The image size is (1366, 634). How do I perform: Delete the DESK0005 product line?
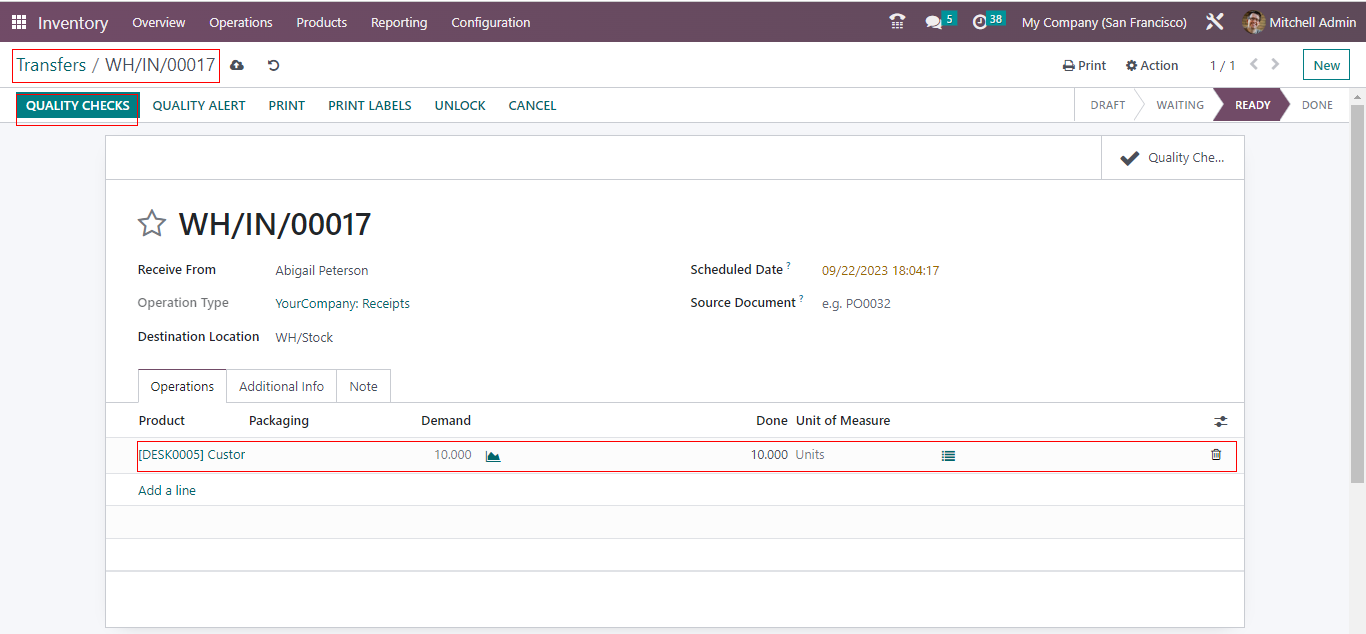(1216, 455)
